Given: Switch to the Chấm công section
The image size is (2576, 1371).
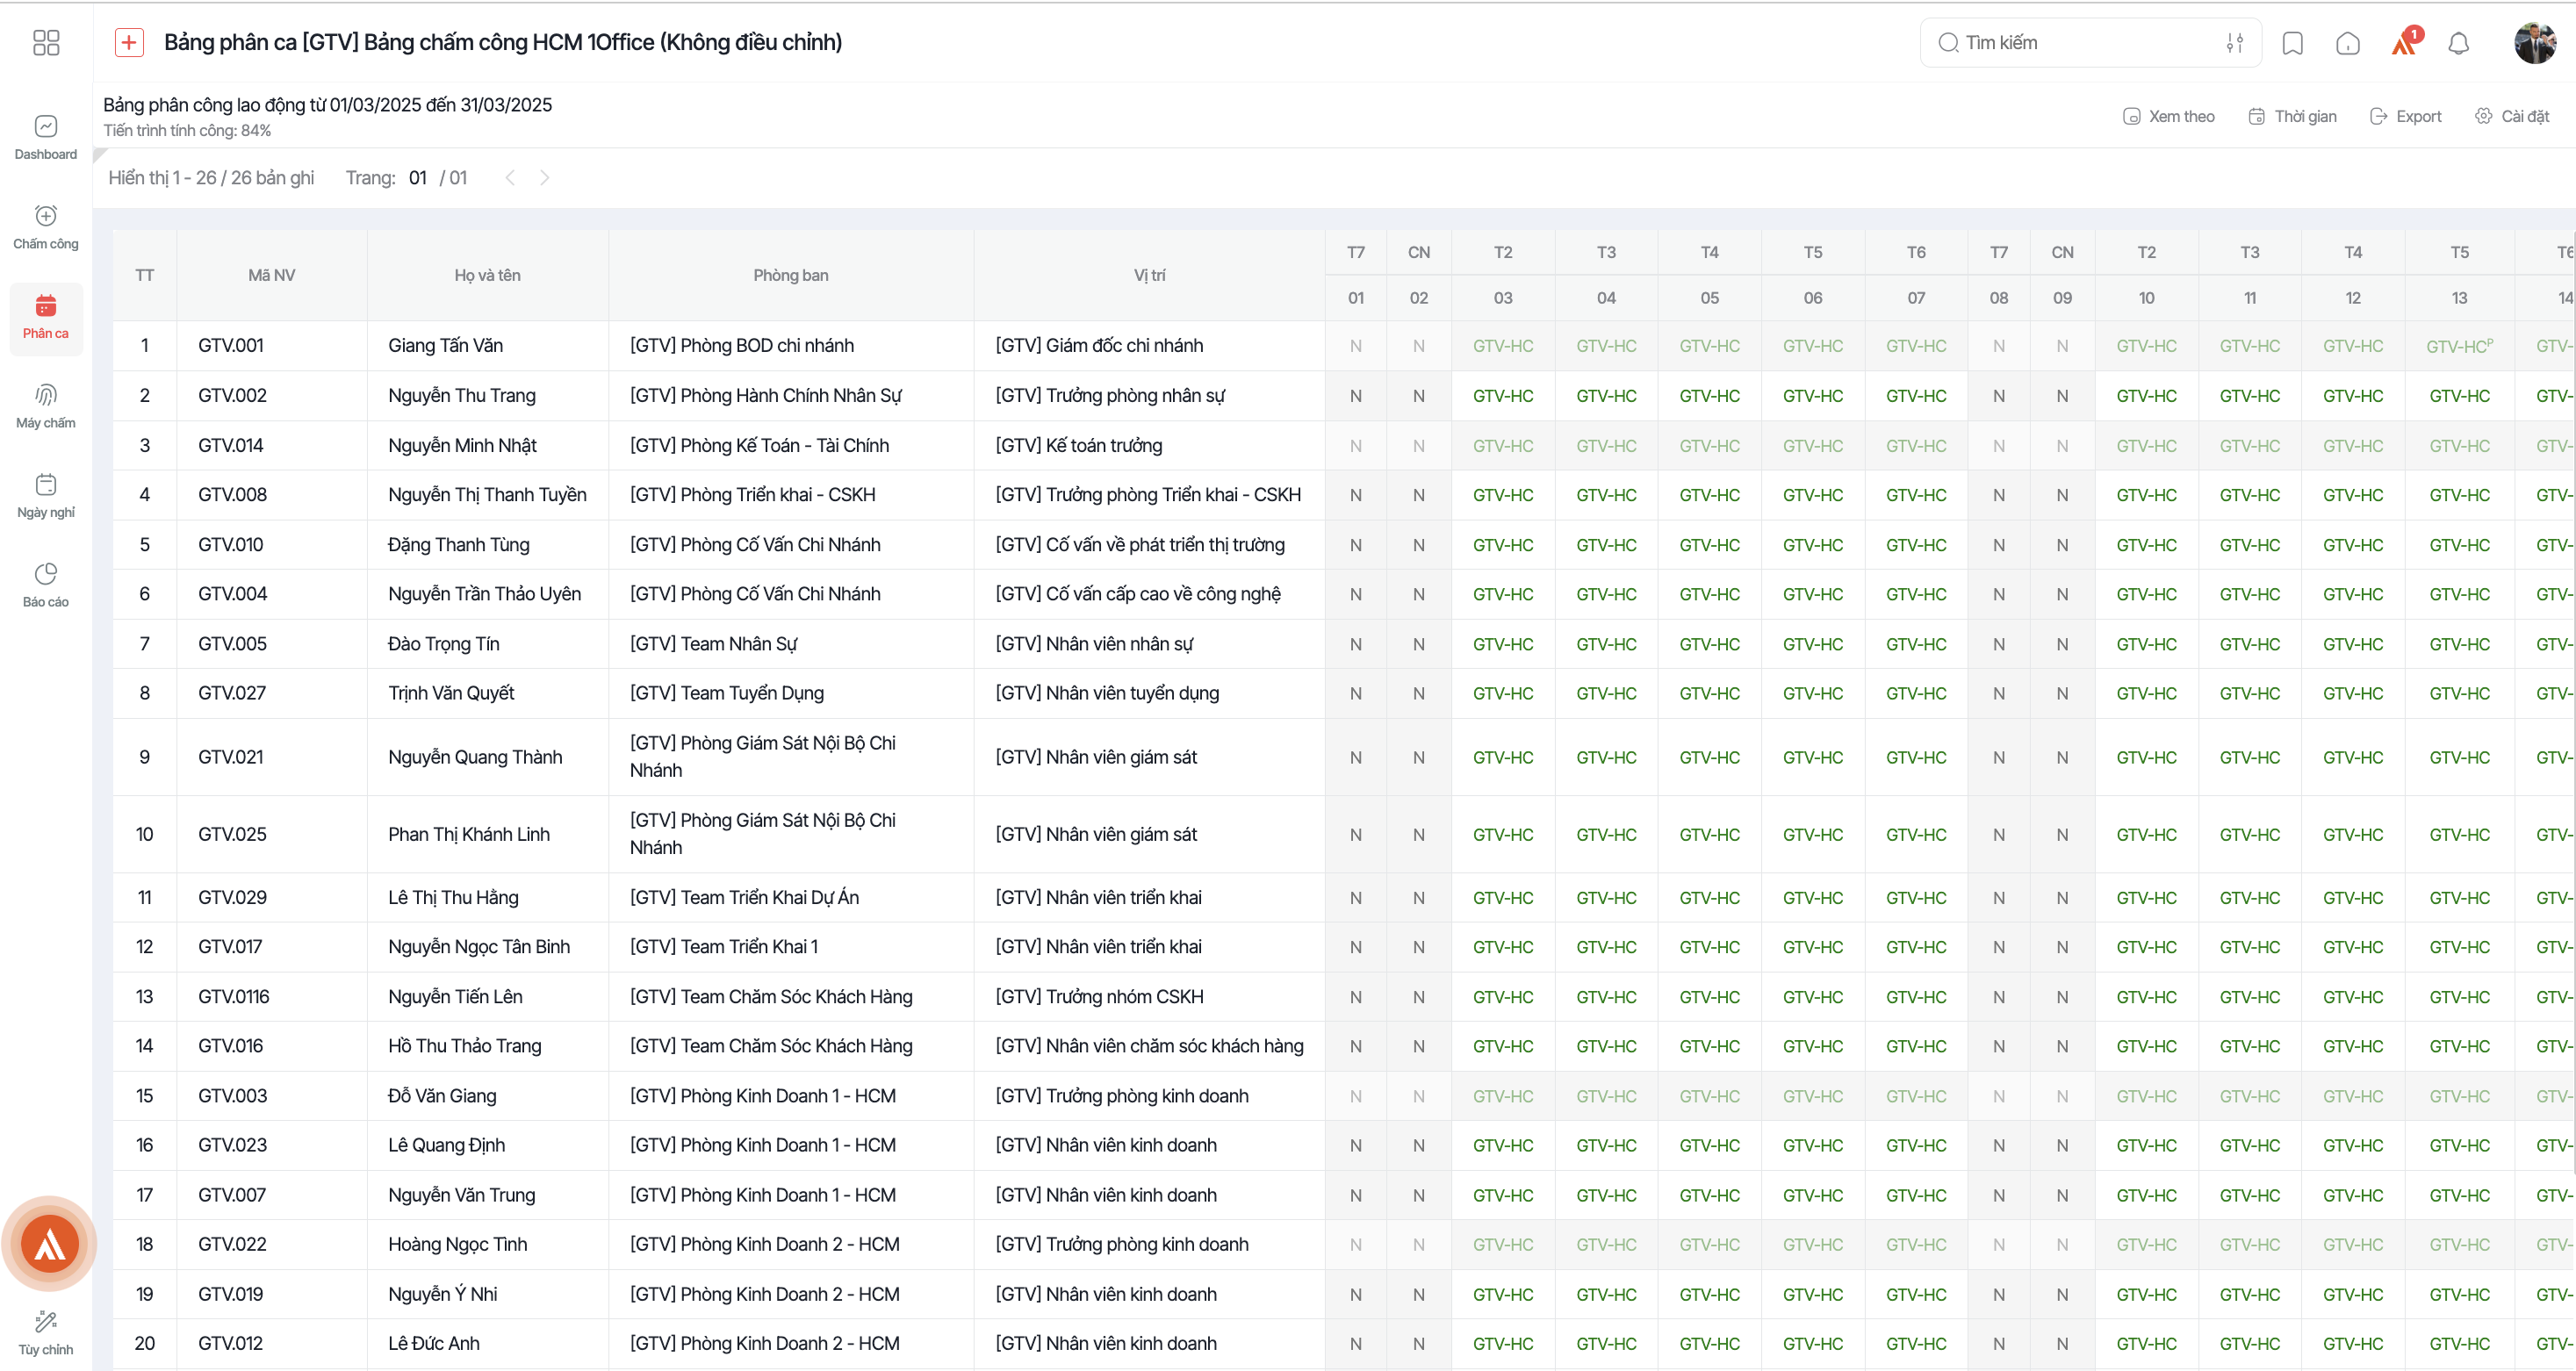Looking at the screenshot, I should click(46, 227).
